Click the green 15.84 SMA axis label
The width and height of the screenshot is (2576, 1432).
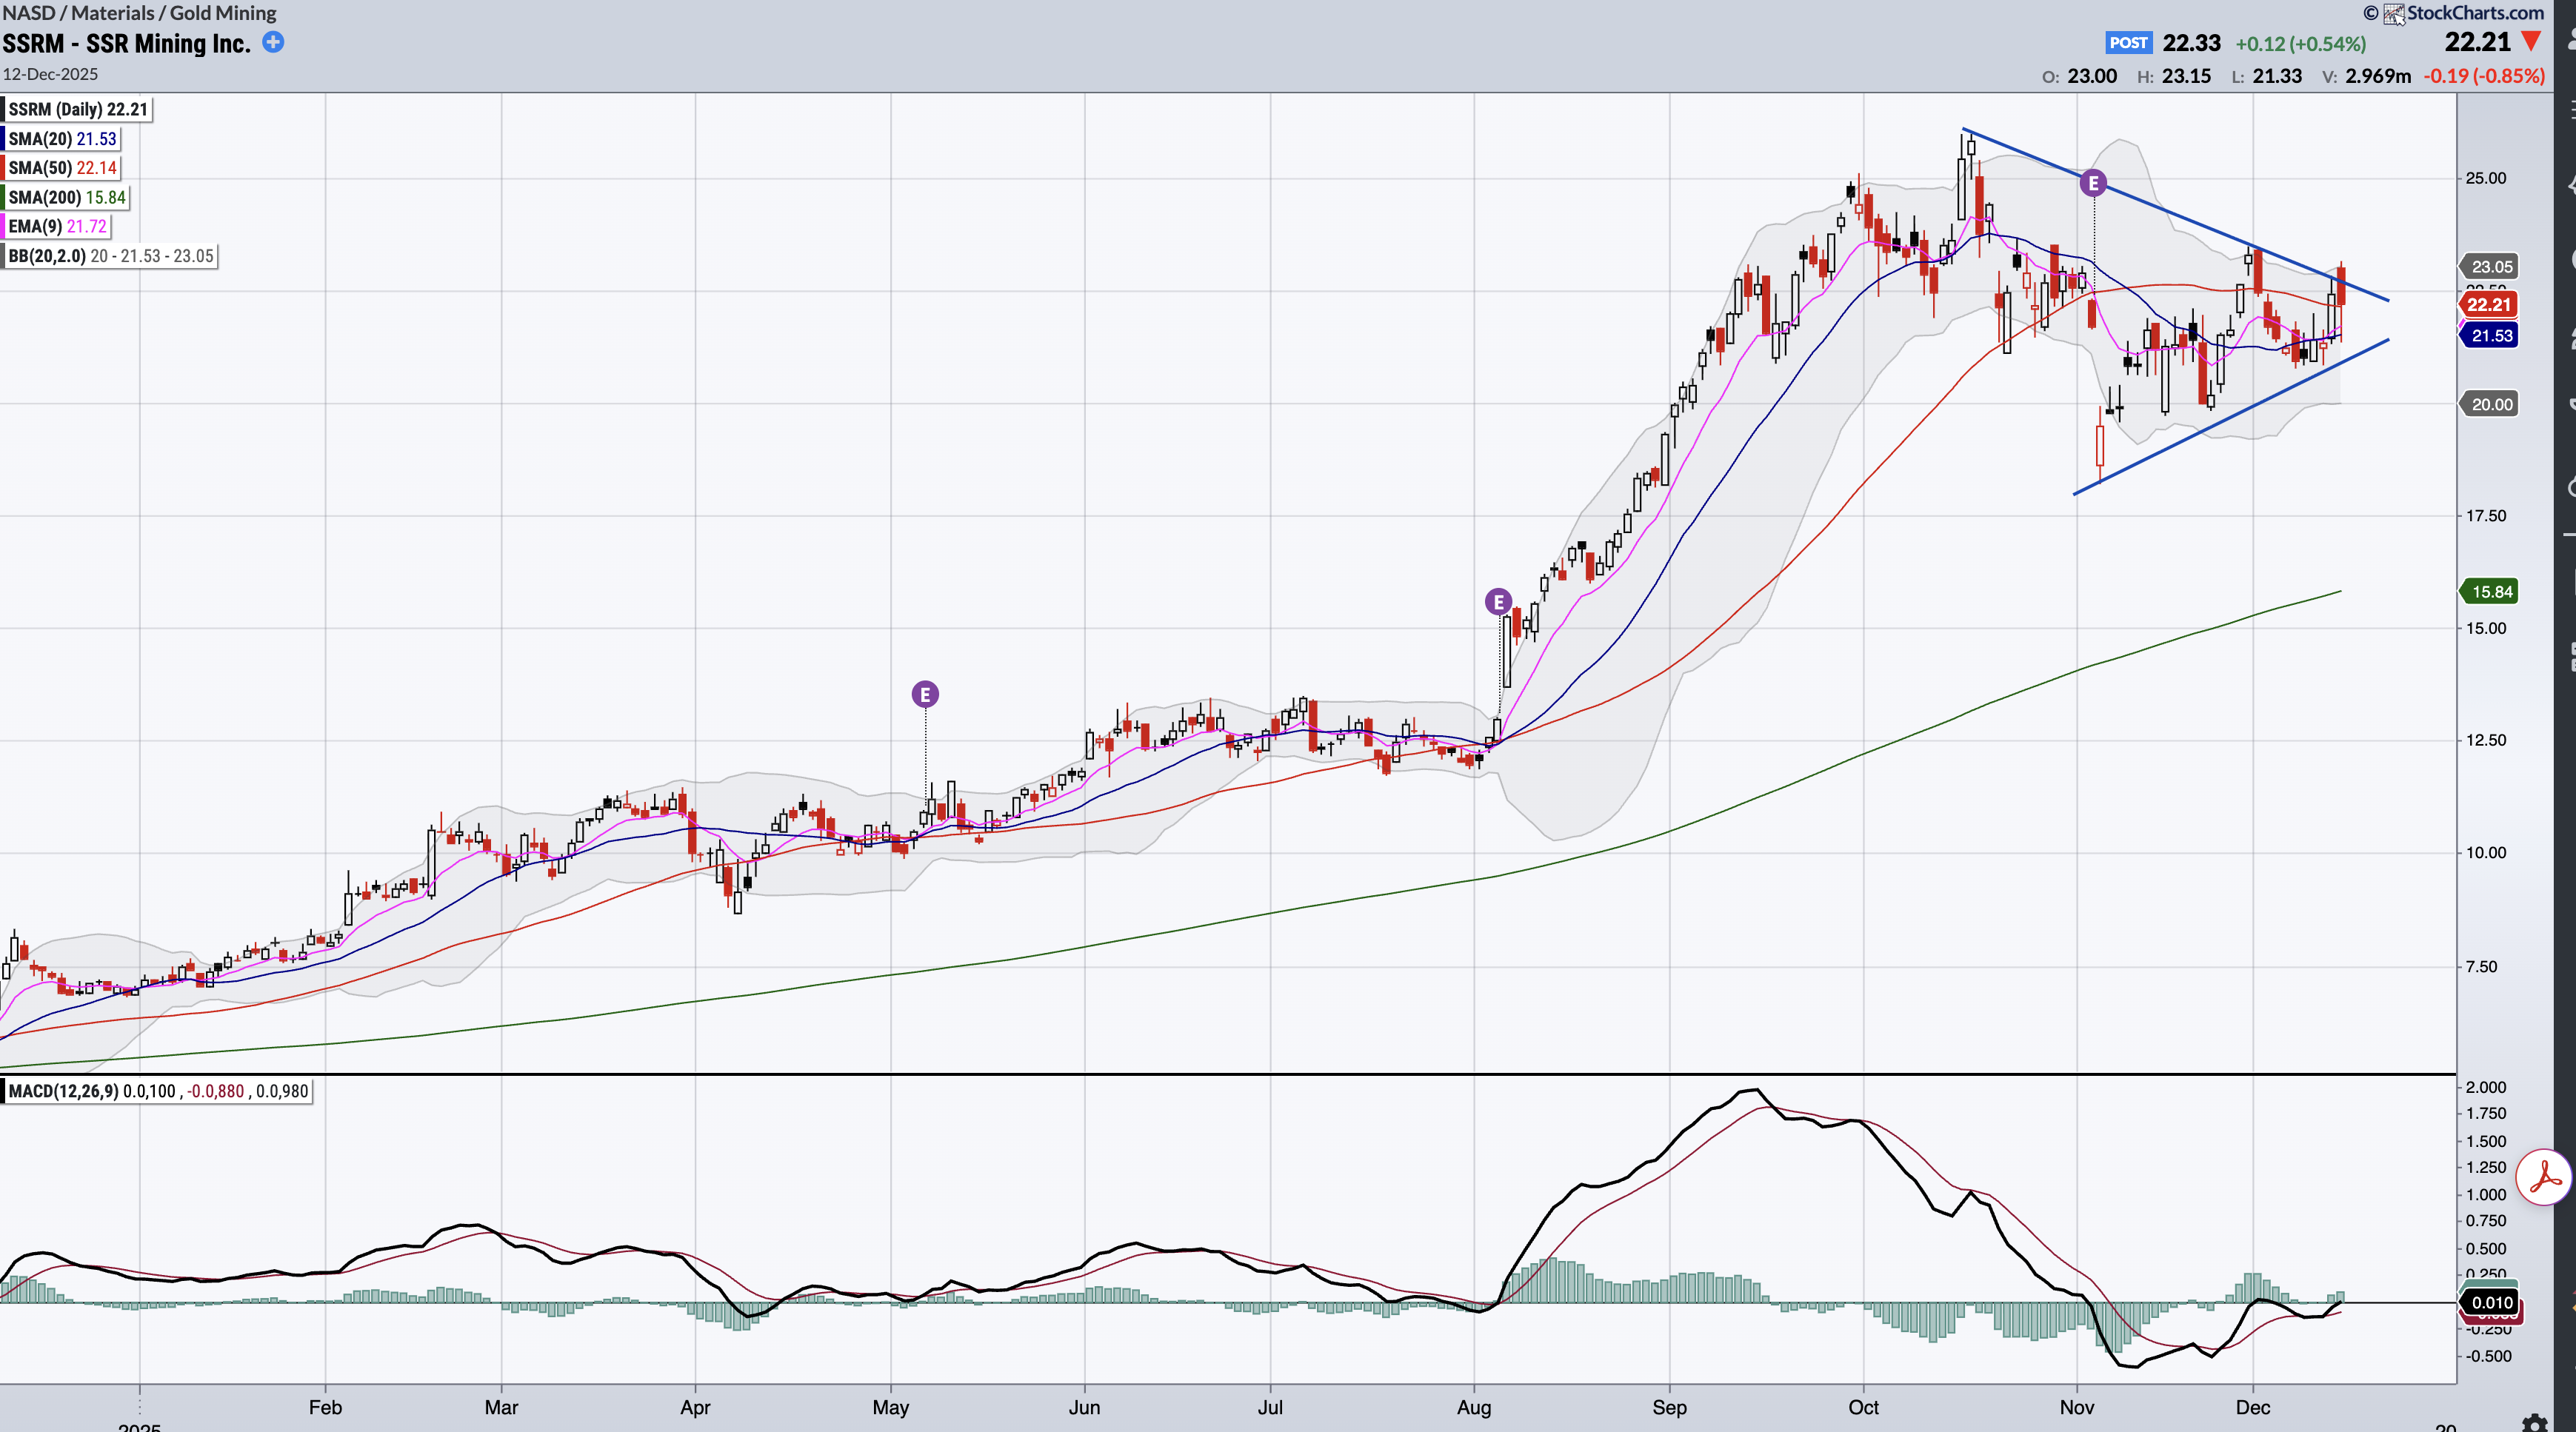[2491, 591]
